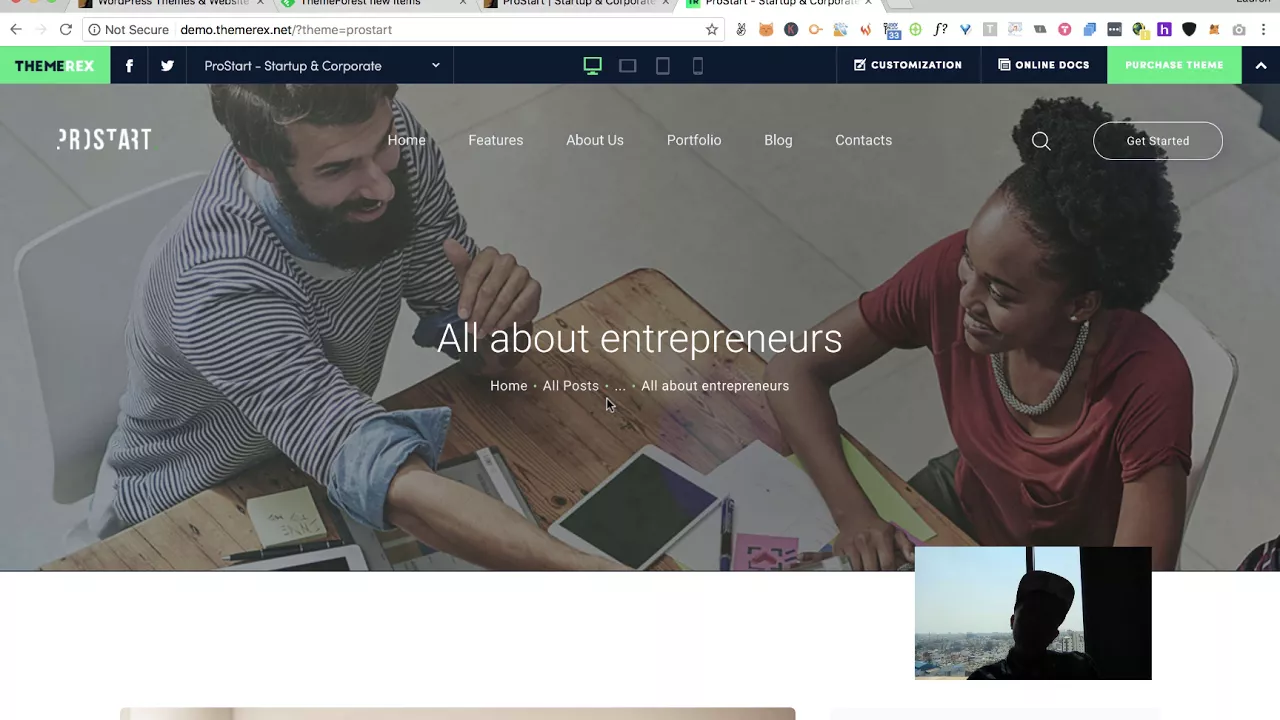Open Contacts menu item
The image size is (1280, 720).
click(864, 140)
